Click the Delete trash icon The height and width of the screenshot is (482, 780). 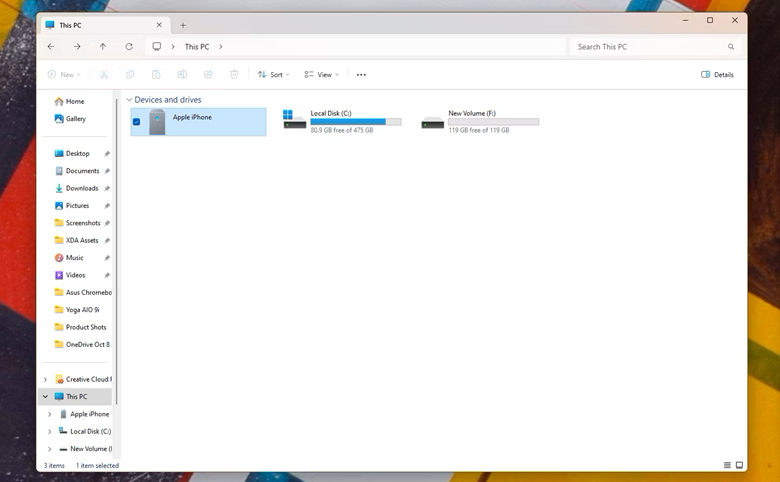pyautogui.click(x=234, y=75)
